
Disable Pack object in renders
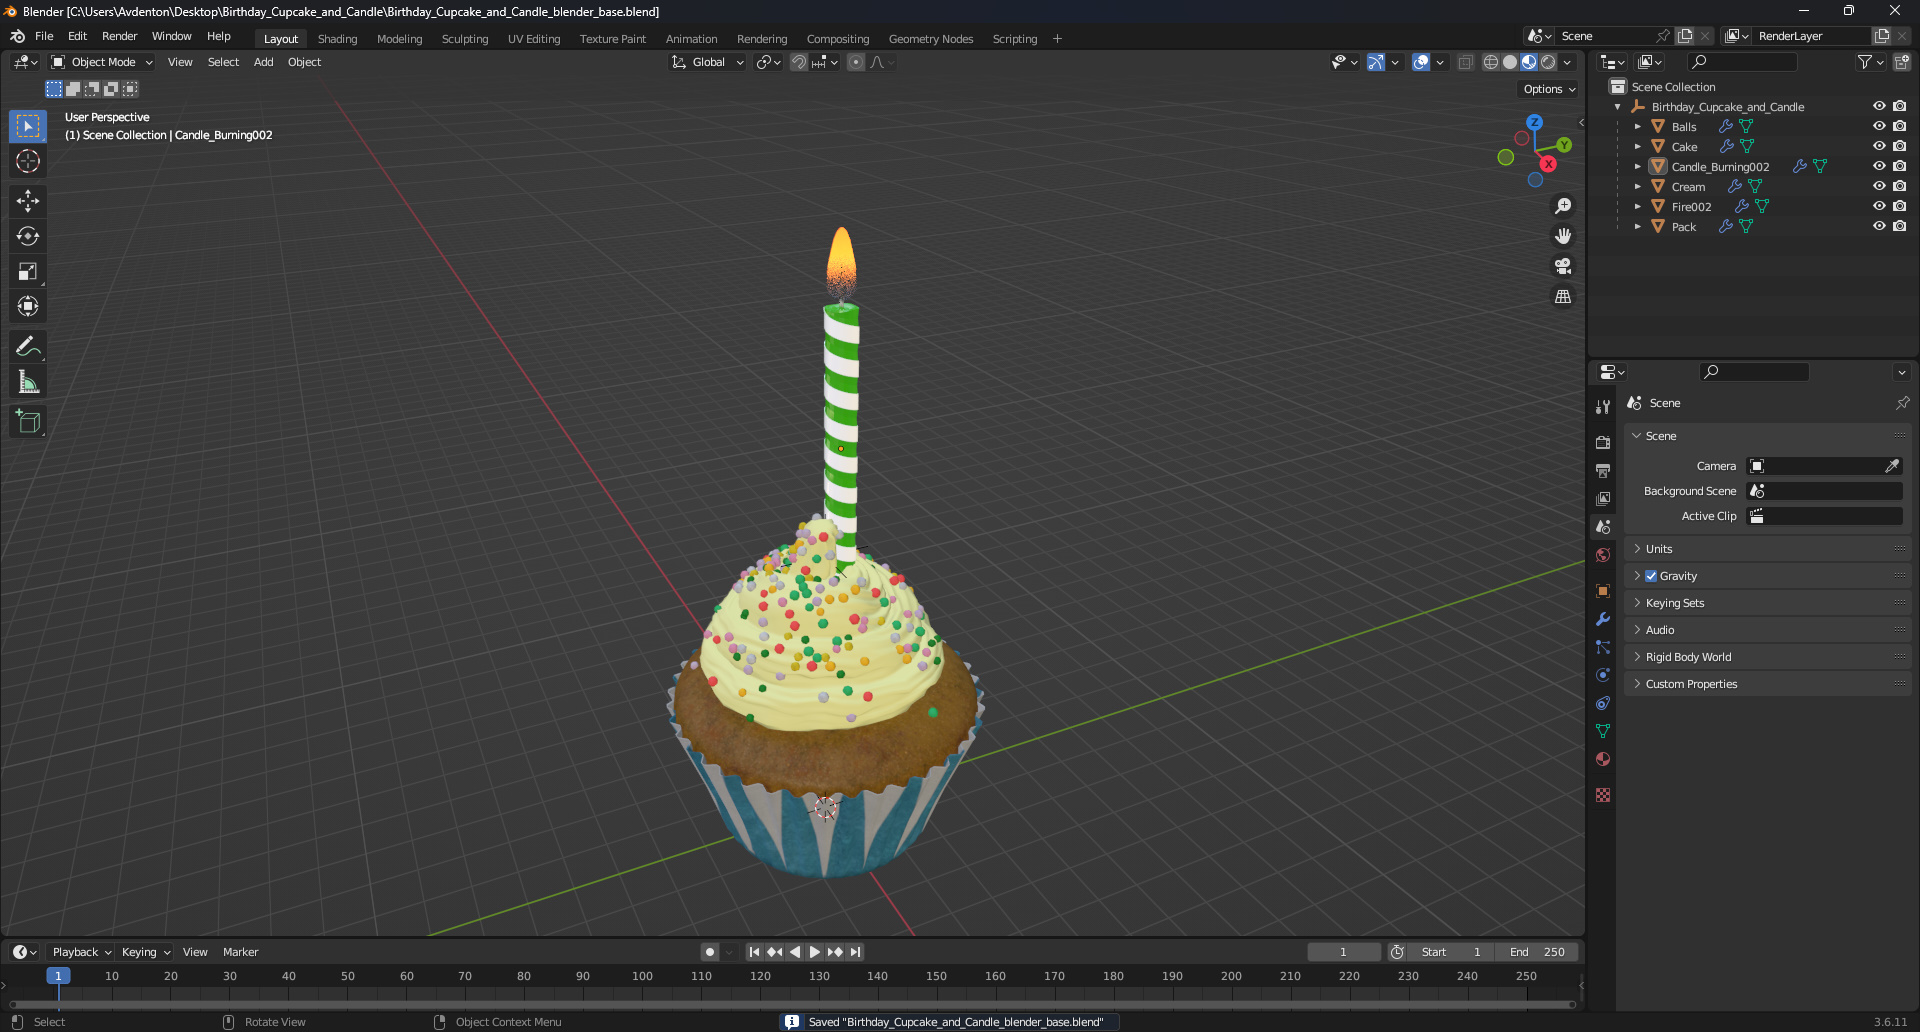1899,226
